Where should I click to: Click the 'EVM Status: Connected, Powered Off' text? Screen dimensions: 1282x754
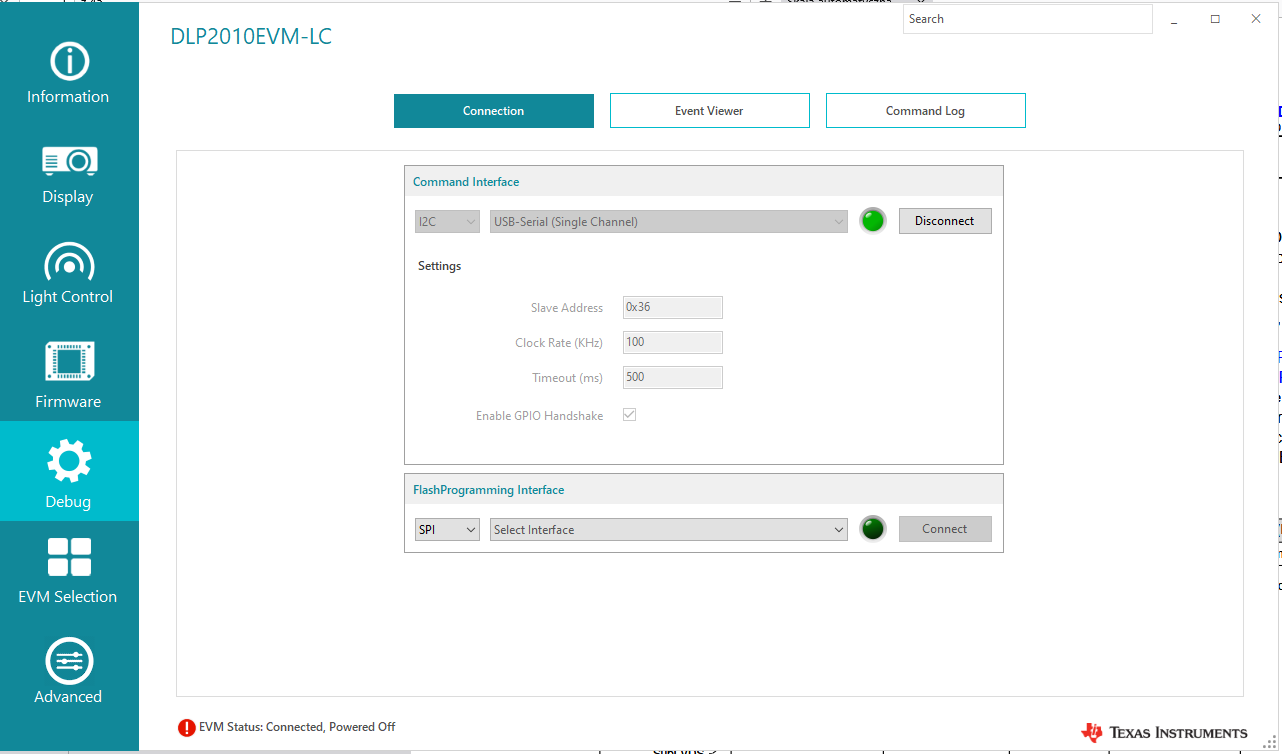(x=297, y=727)
